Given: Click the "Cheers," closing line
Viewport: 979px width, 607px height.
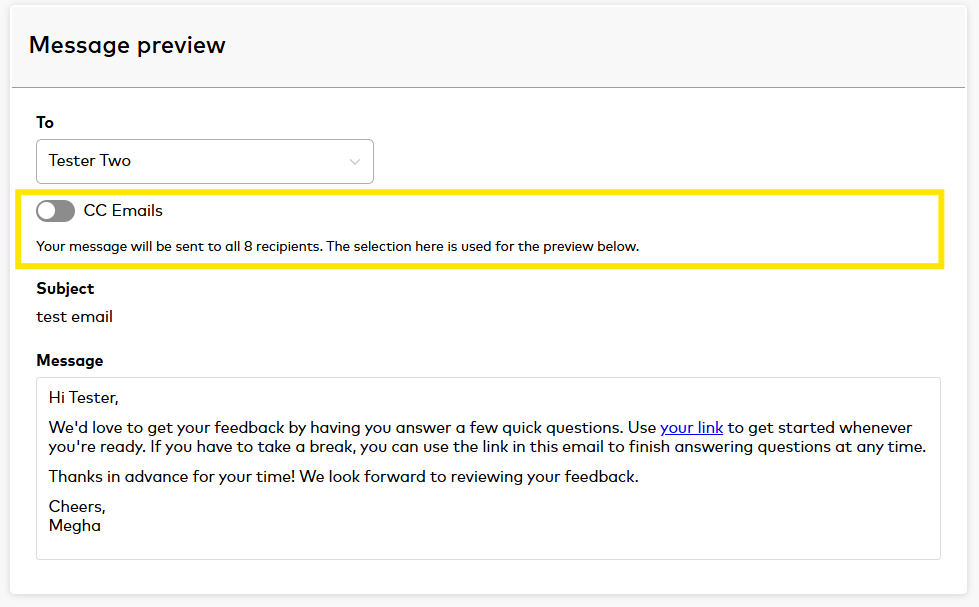Looking at the screenshot, I should coord(77,507).
